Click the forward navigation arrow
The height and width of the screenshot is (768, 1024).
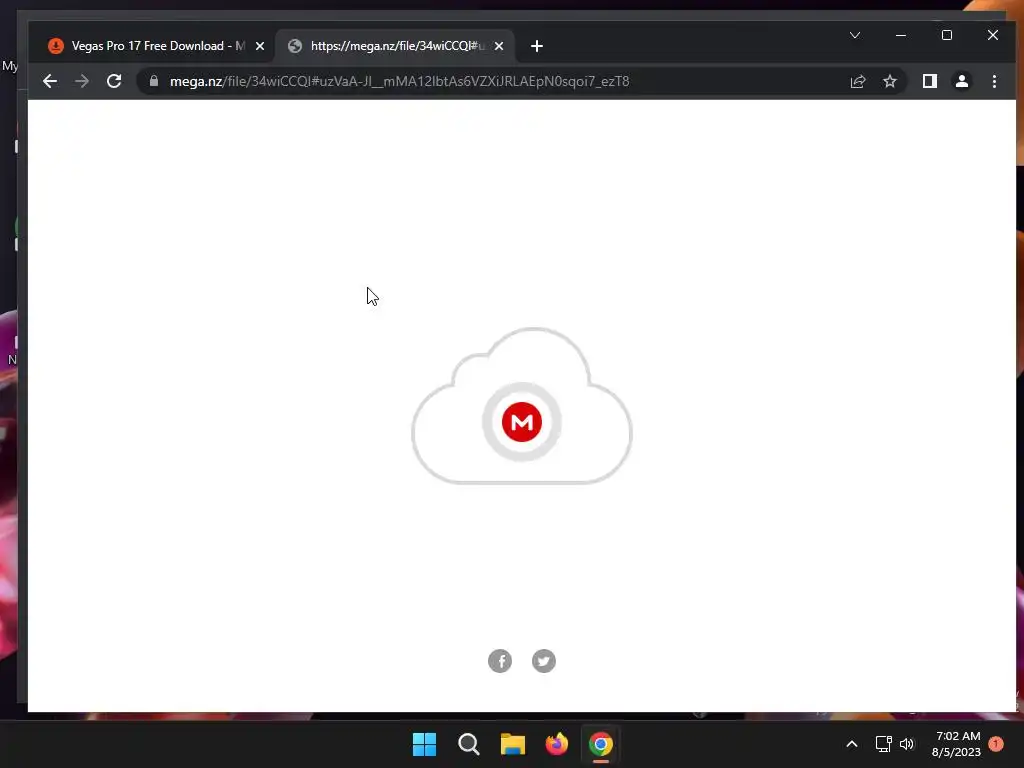(82, 81)
